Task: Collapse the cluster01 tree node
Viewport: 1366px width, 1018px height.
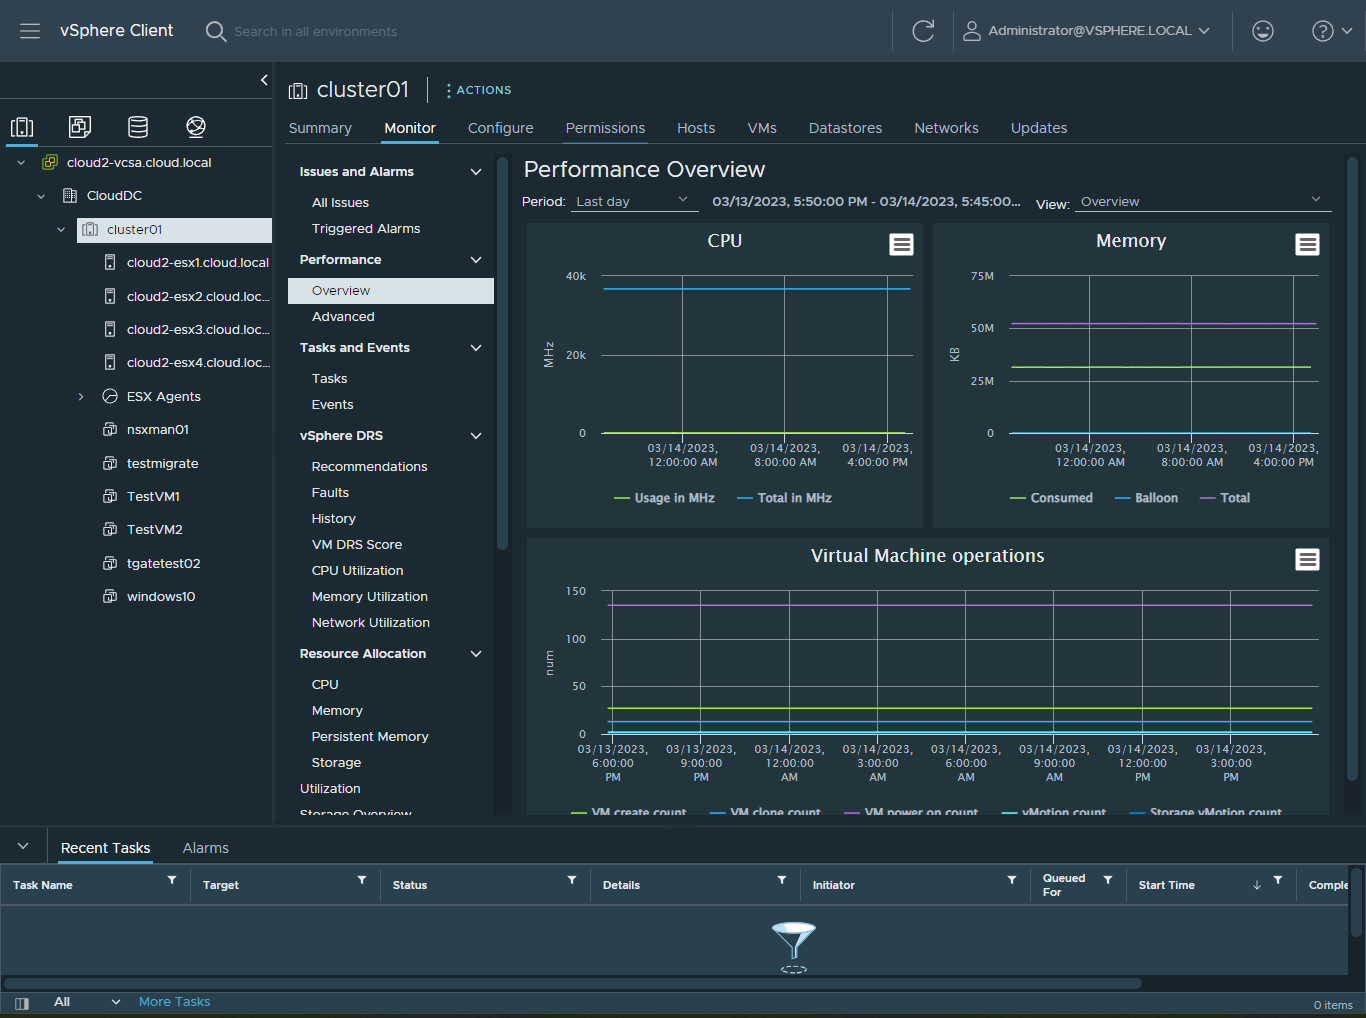Action: coord(61,230)
